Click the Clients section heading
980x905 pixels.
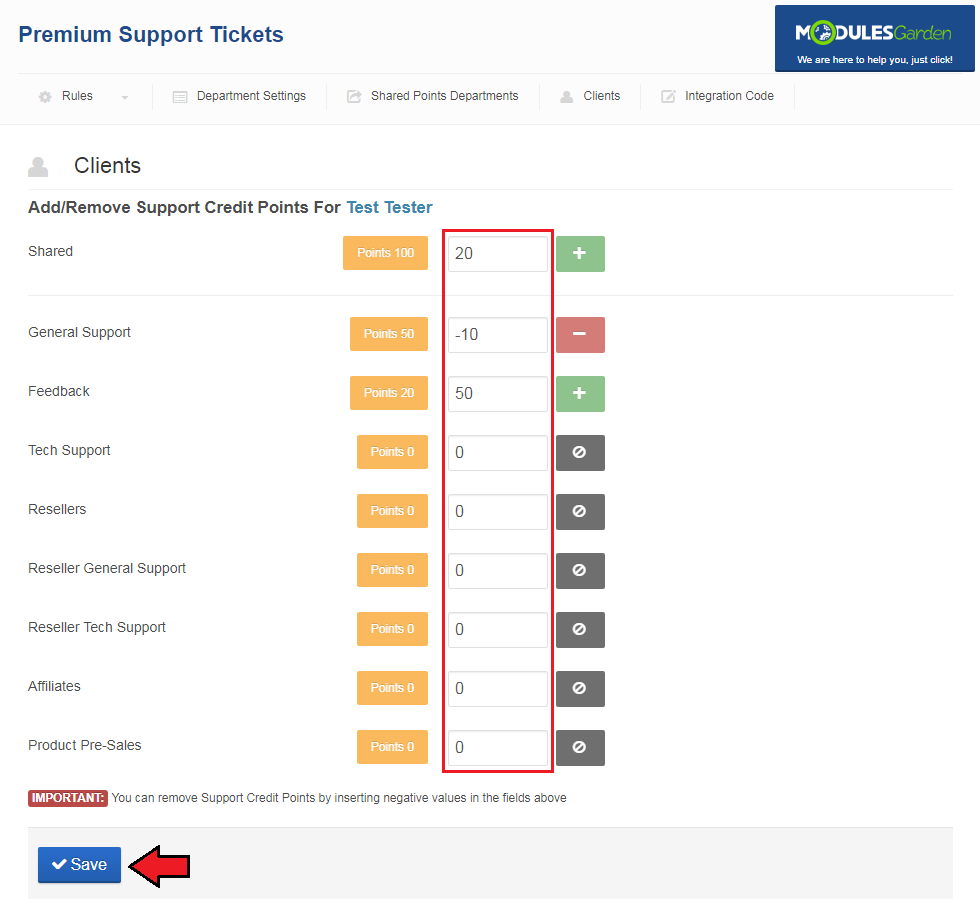pos(107,166)
